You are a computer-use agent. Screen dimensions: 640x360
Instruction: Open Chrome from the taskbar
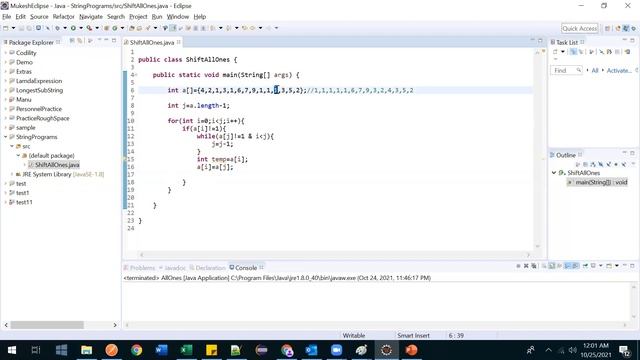pyautogui.click(x=136, y=350)
